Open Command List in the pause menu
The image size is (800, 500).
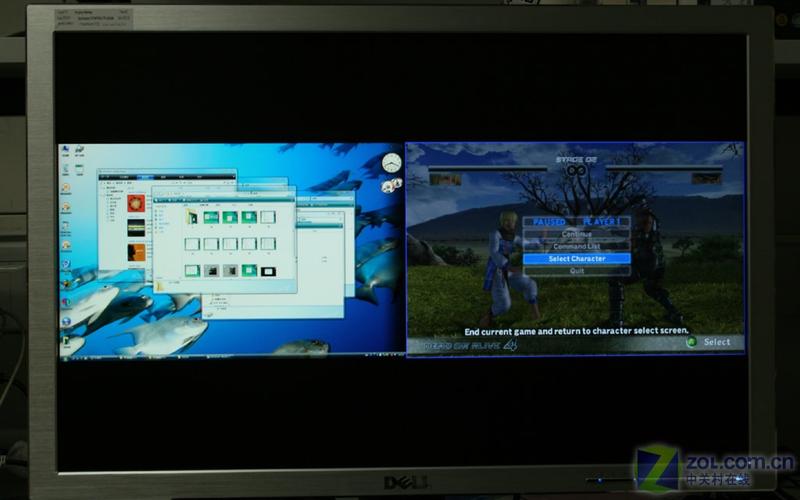pyautogui.click(x=577, y=246)
